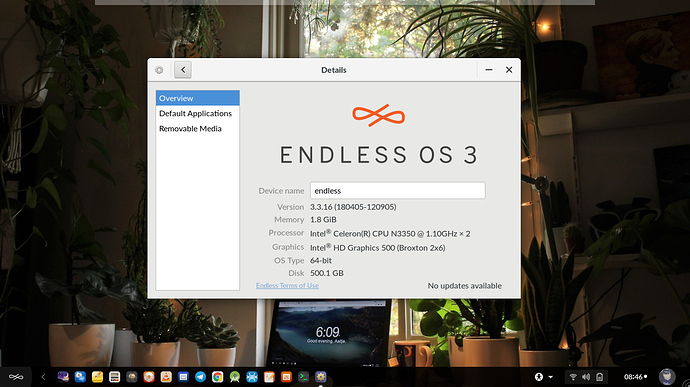690x387 pixels.
Task: Click the settings gear icon in Details header
Action: pyautogui.click(x=159, y=70)
